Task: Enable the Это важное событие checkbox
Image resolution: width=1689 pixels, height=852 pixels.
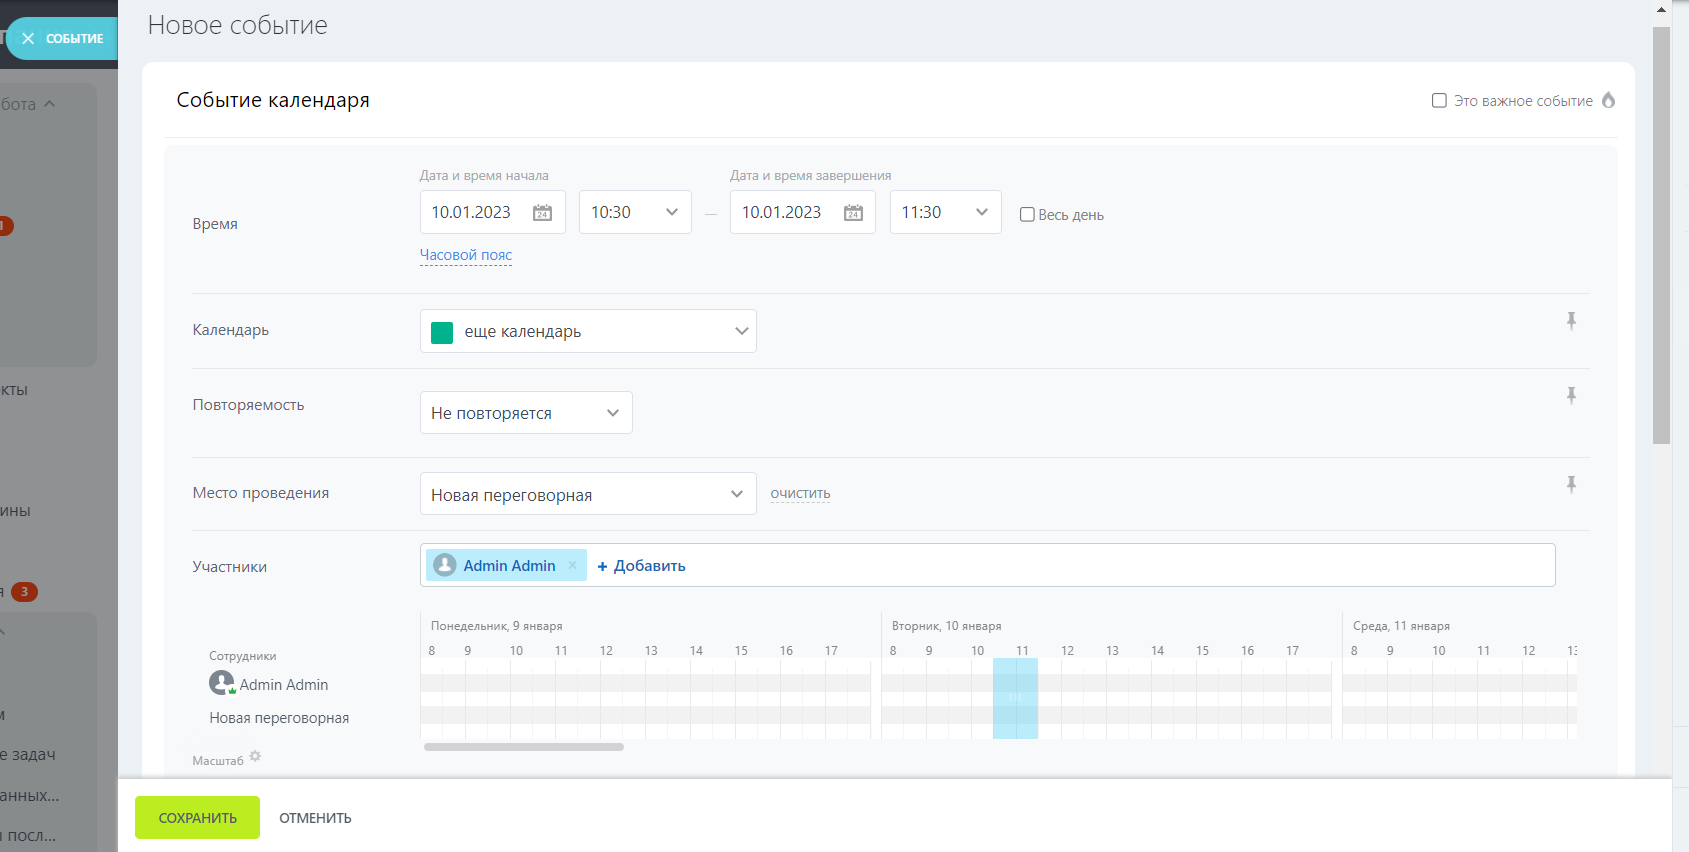Action: pos(1439,101)
